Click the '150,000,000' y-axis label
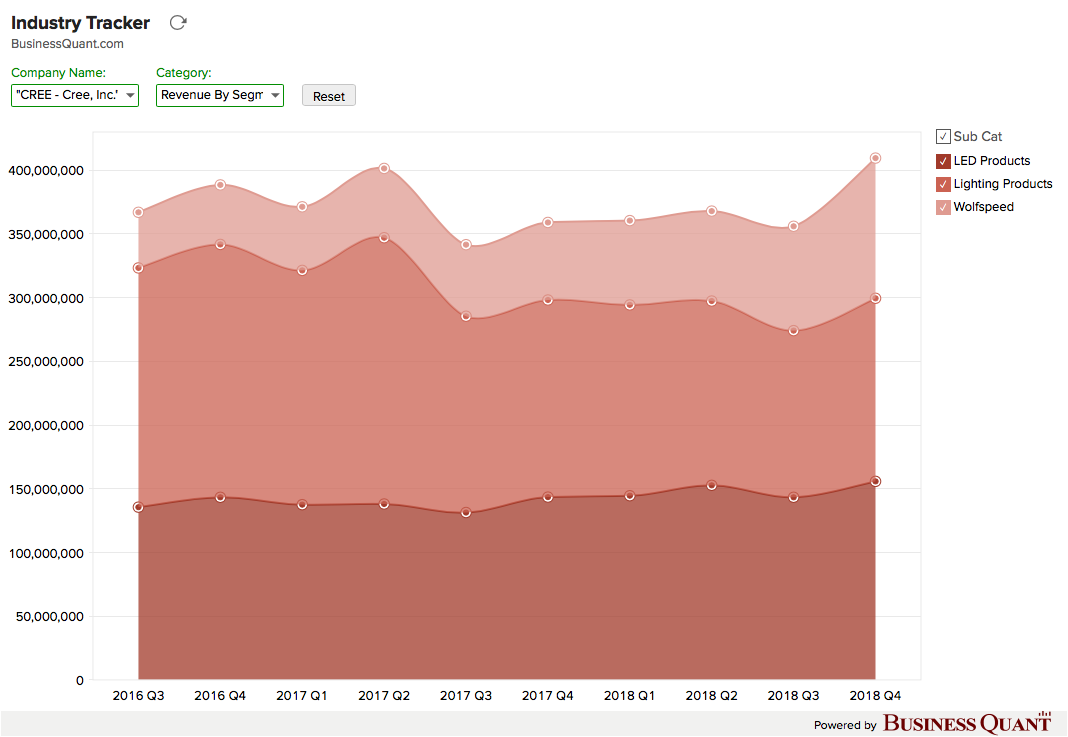This screenshot has height=737, width=1068. (46, 490)
